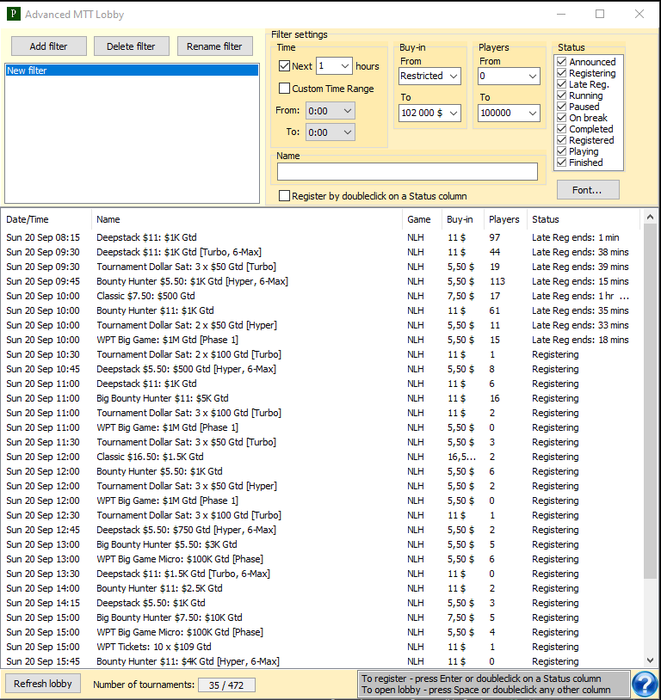Sort the list by Buy-in column header
Viewport: 661px width, 700px height.
(x=459, y=219)
